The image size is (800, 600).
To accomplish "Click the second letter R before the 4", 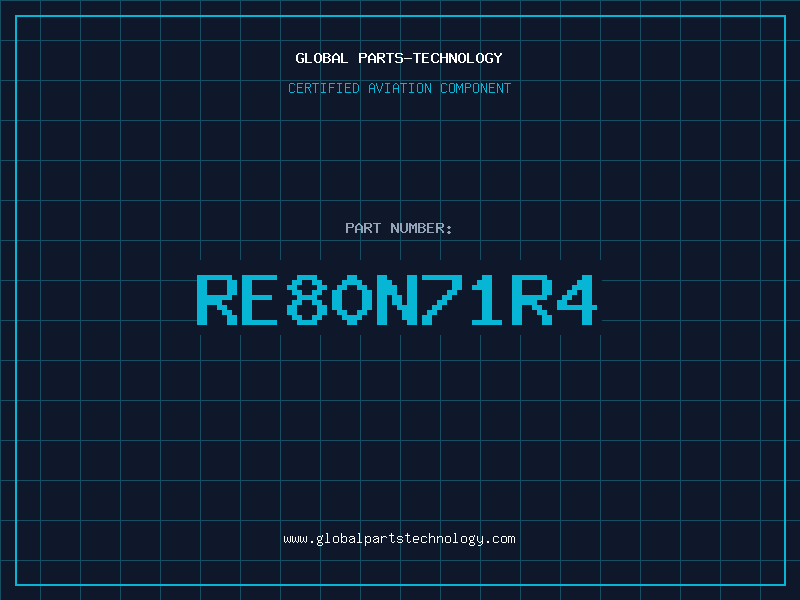I will click(534, 299).
